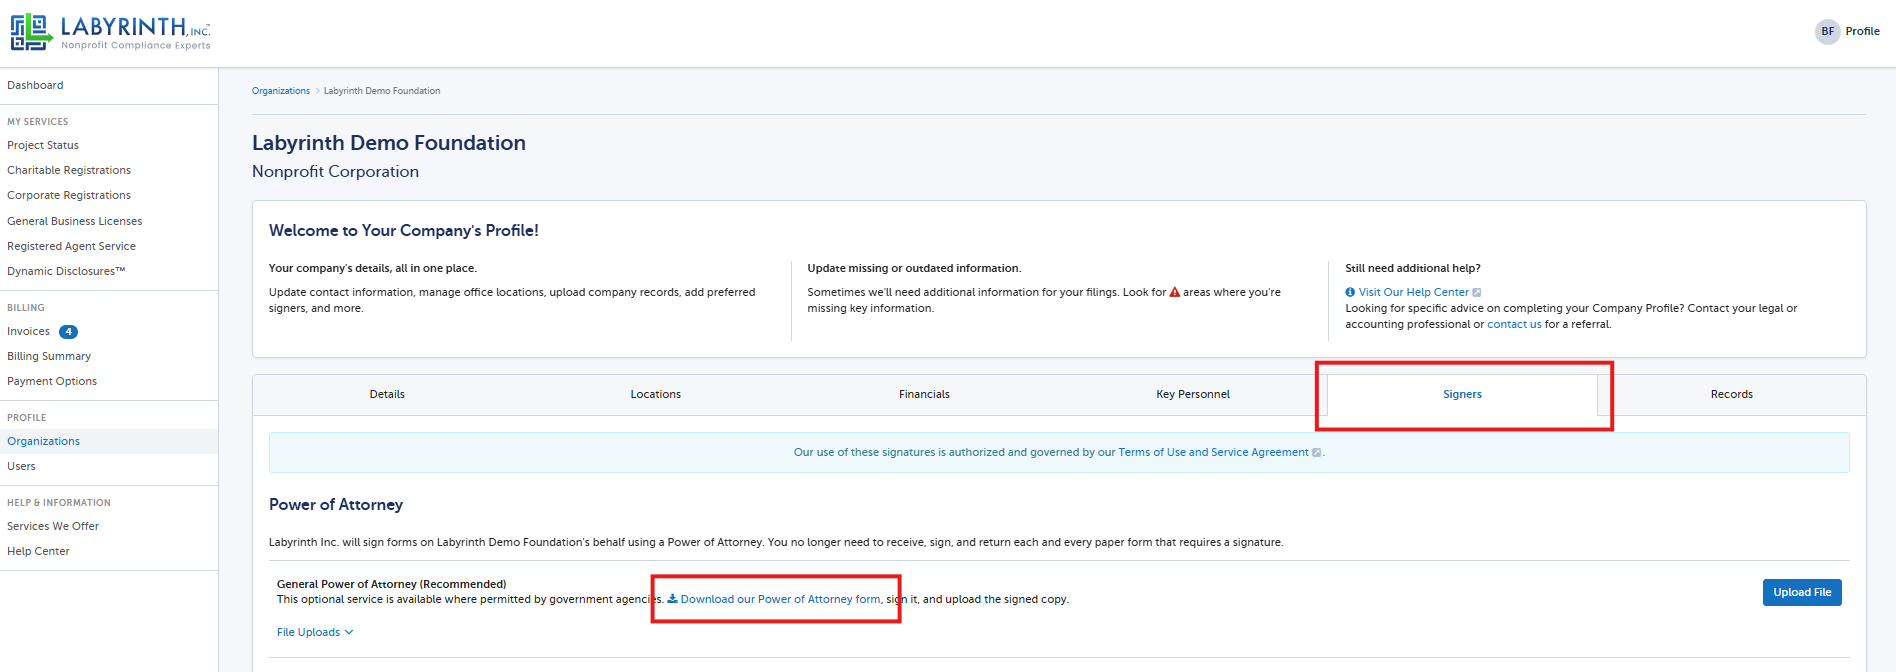Switch to the Records tab

[x=1732, y=394]
